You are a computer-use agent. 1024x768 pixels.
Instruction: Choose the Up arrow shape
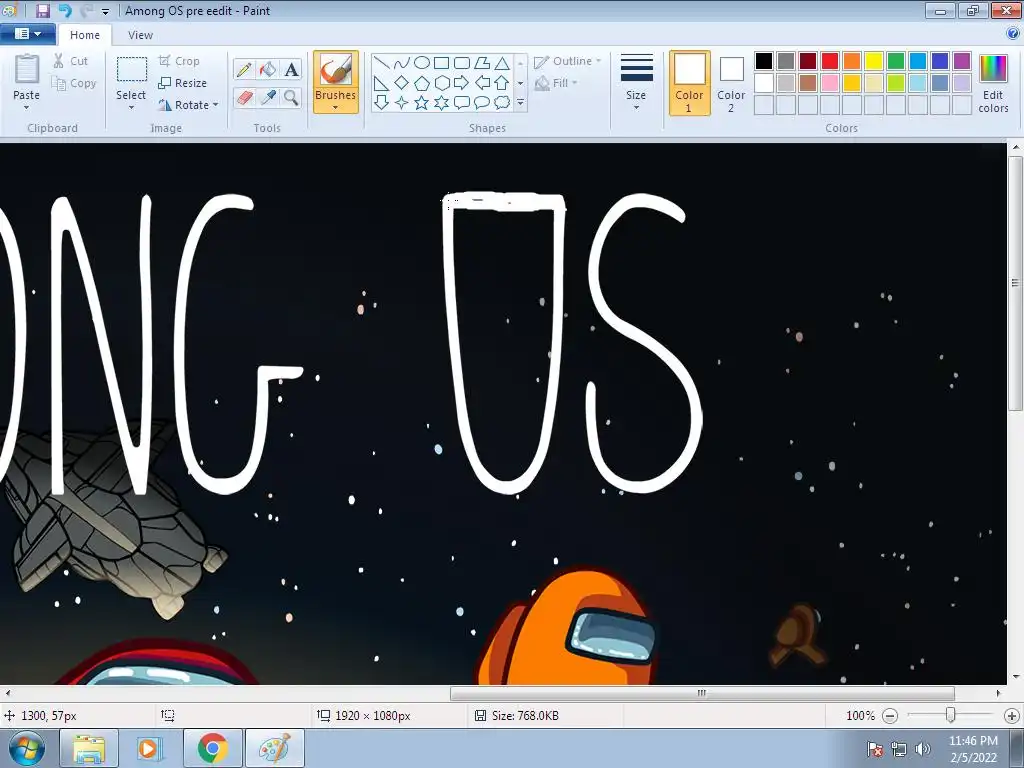[x=502, y=83]
